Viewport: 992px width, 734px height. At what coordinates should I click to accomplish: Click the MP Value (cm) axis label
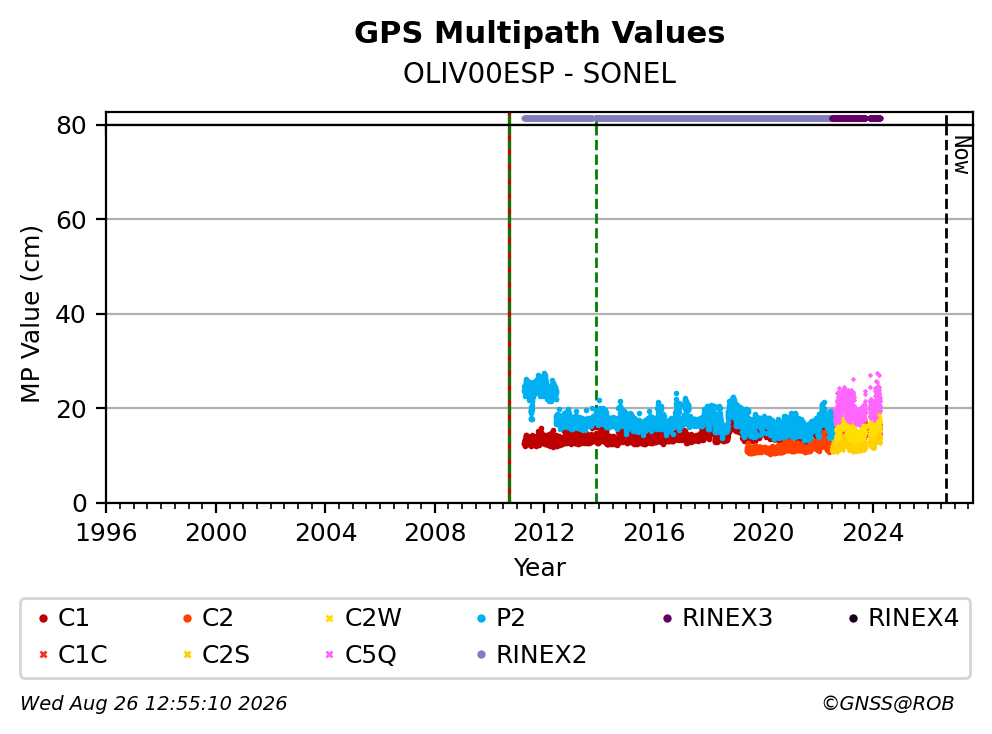30,314
